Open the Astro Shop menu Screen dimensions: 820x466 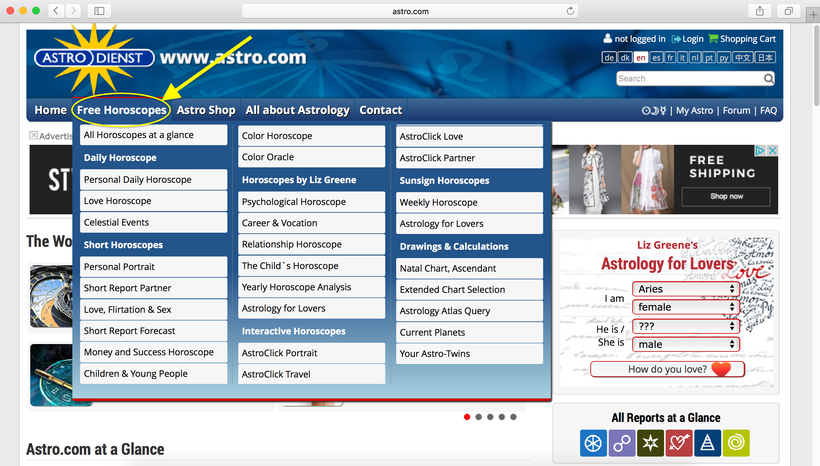coord(206,110)
